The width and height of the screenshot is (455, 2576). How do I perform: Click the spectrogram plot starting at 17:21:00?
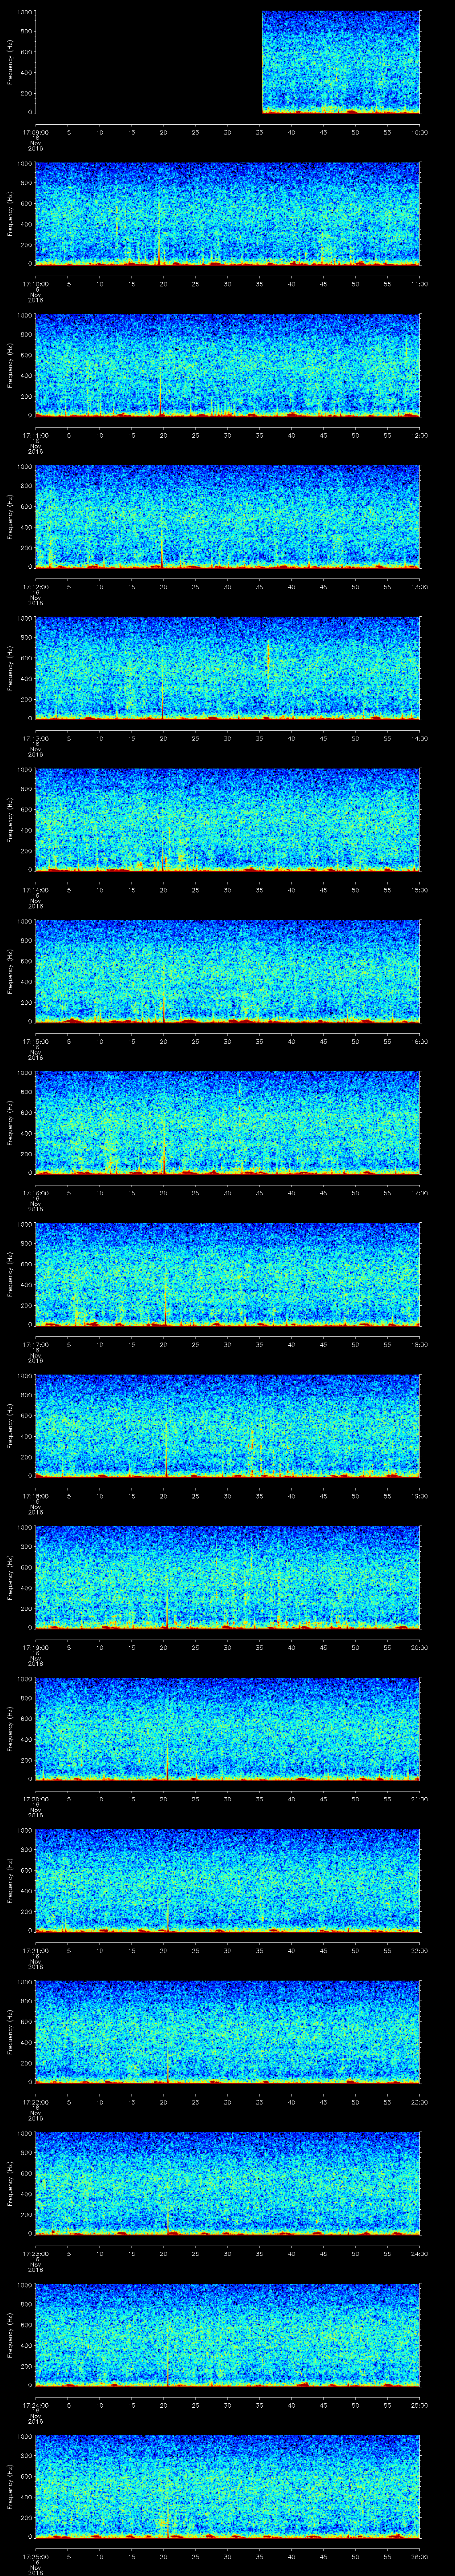[x=228, y=1880]
